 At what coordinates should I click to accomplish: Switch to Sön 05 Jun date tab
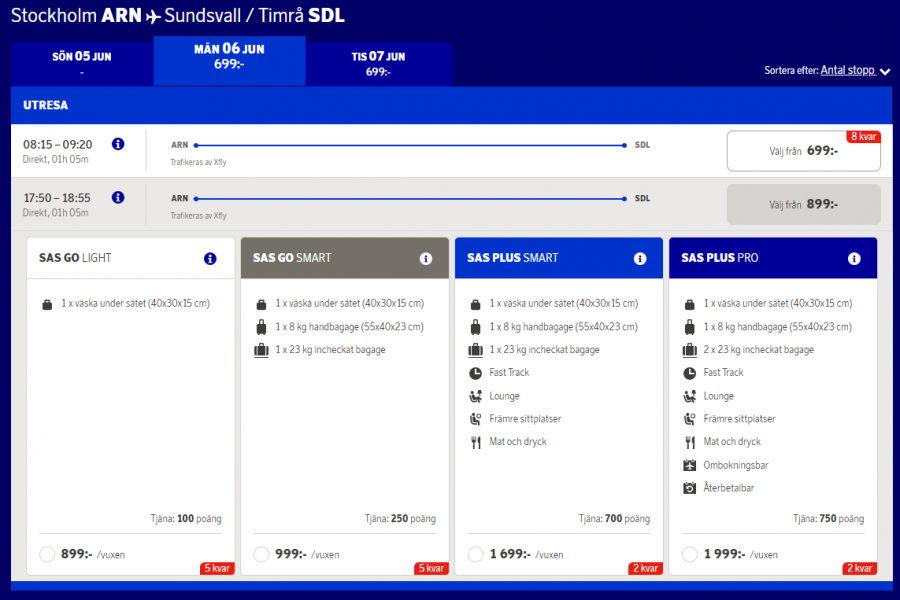(82, 63)
